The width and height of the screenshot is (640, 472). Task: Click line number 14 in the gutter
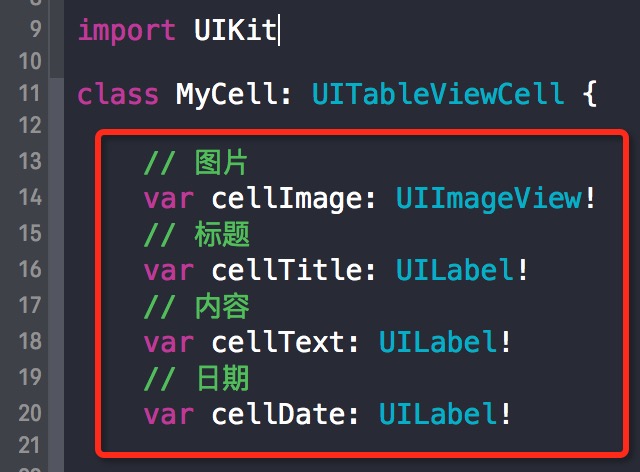30,197
